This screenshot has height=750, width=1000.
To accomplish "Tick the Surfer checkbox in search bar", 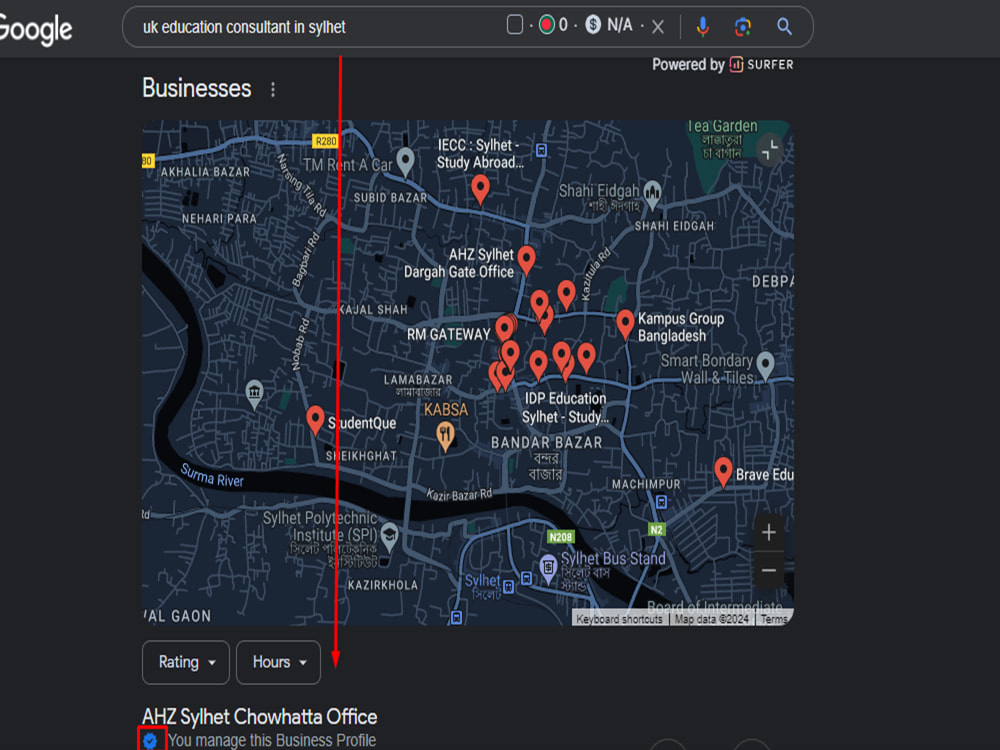I will [x=515, y=25].
